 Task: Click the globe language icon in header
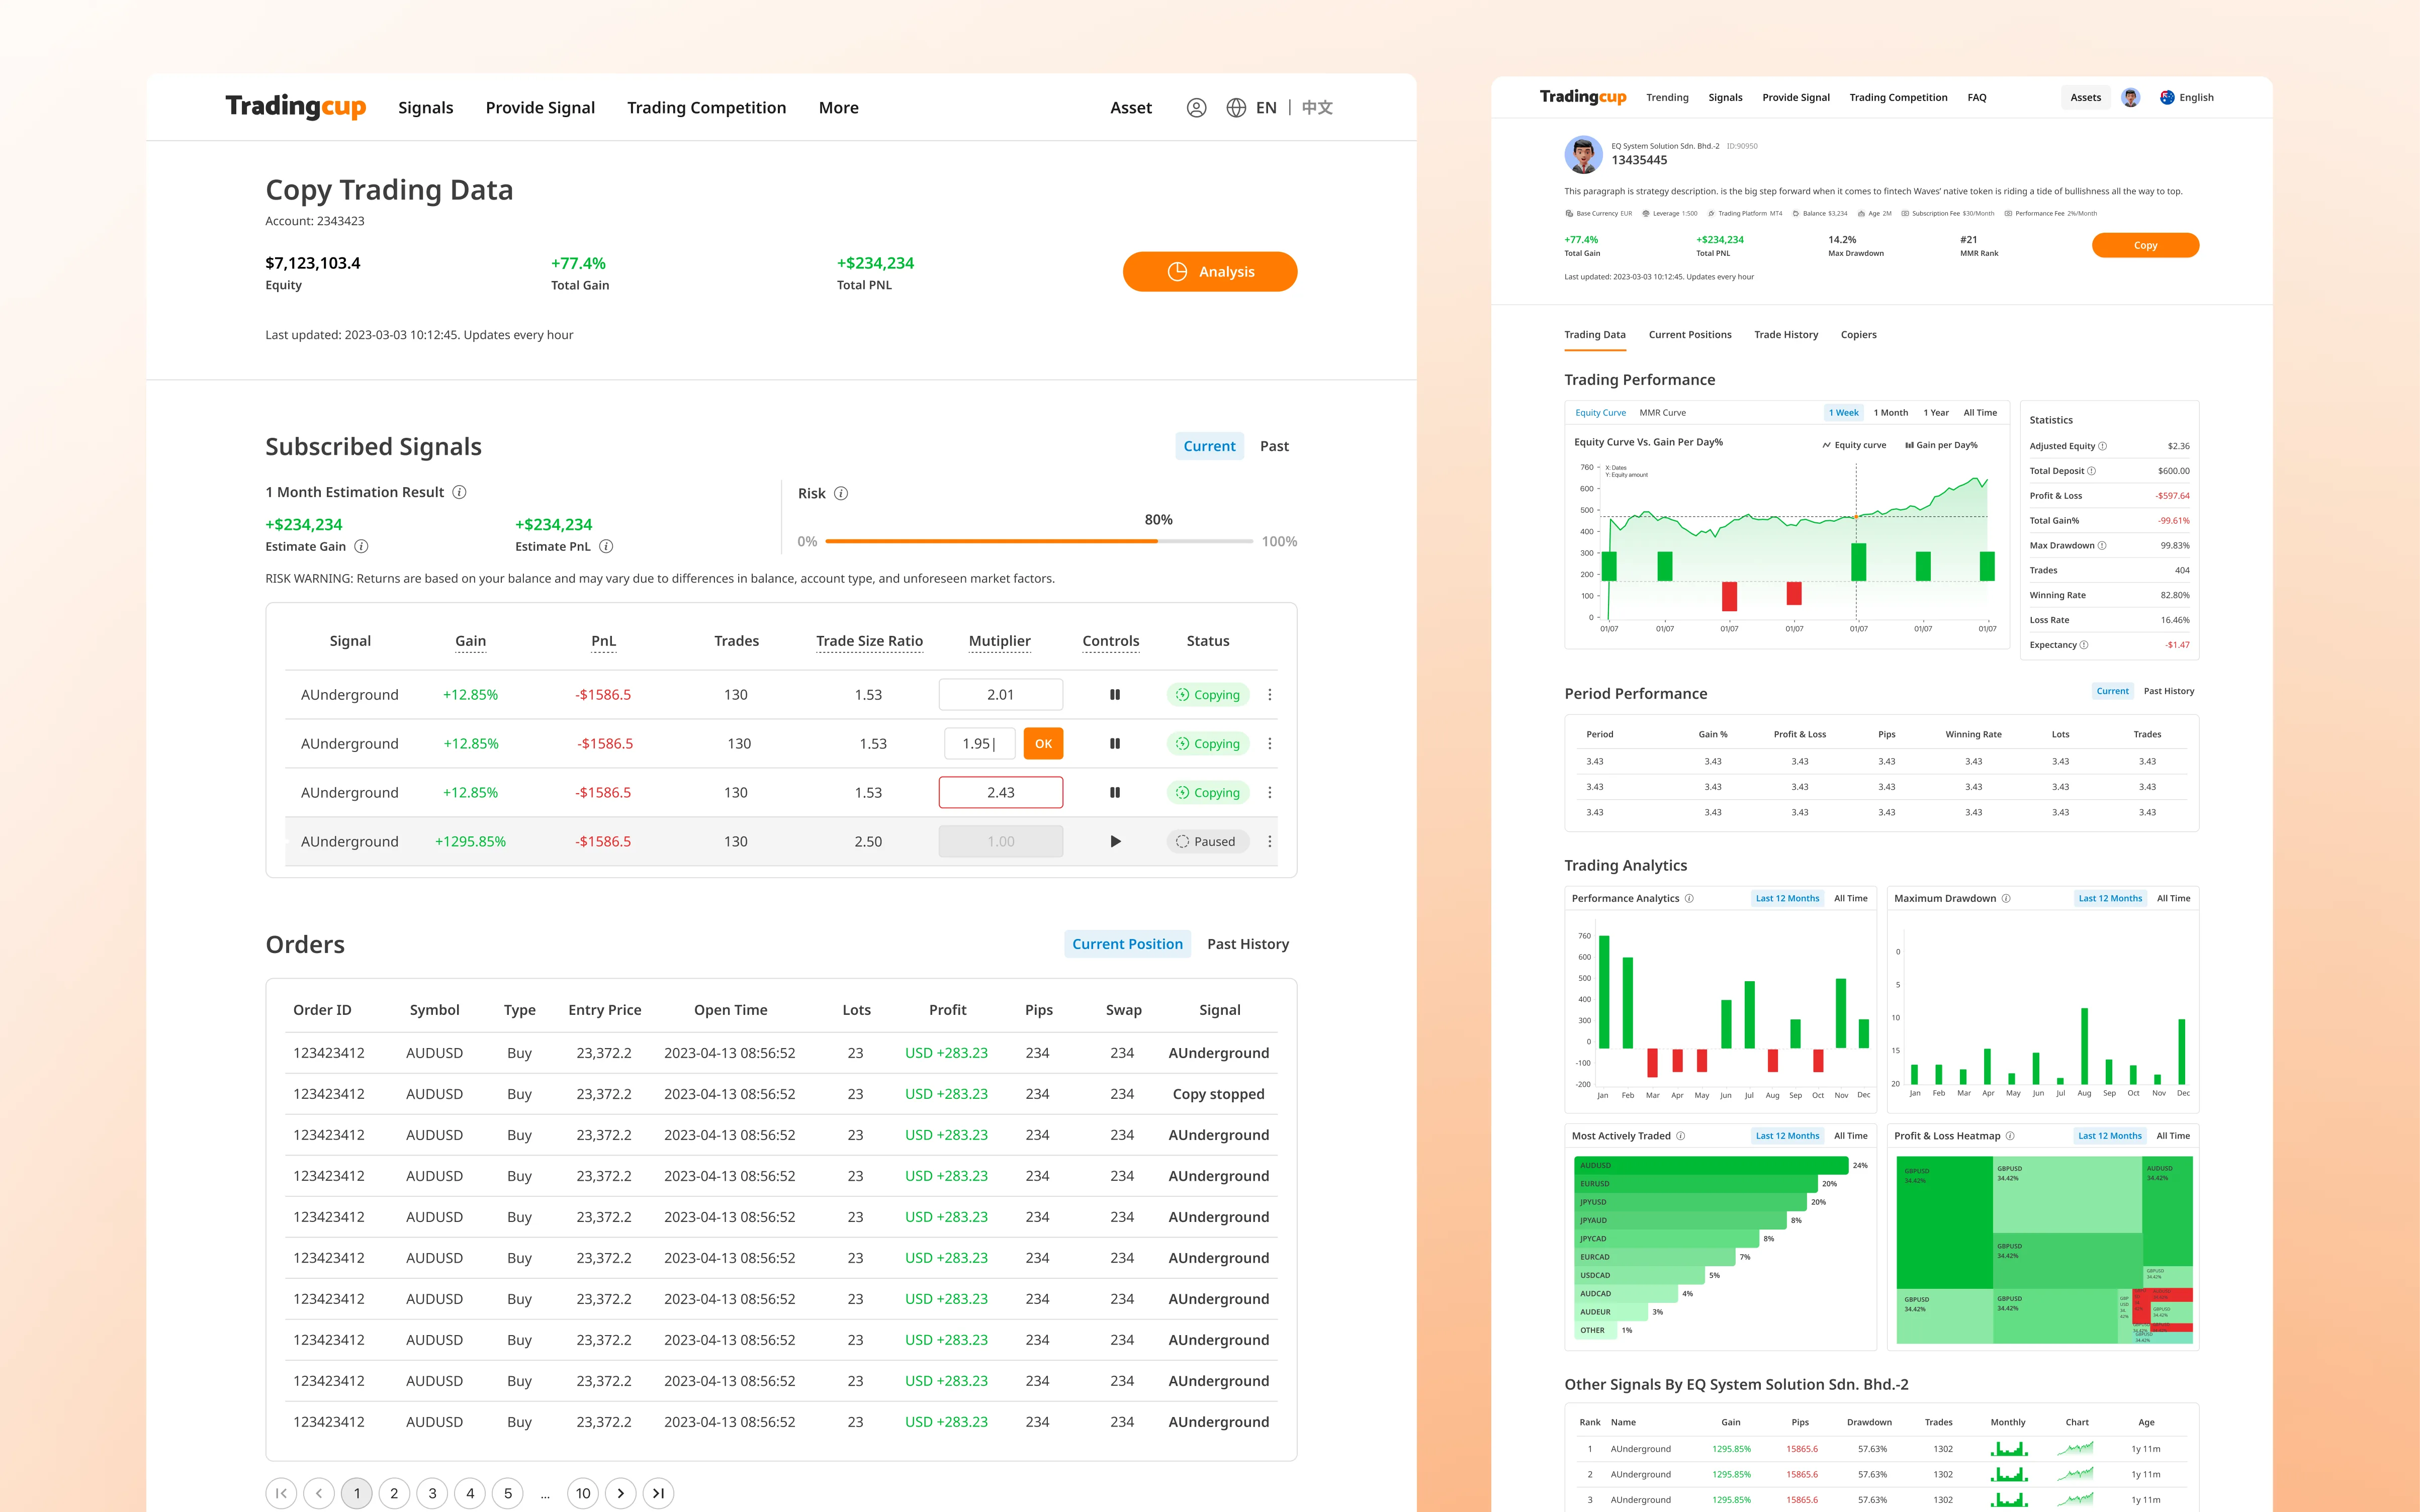coord(1236,107)
